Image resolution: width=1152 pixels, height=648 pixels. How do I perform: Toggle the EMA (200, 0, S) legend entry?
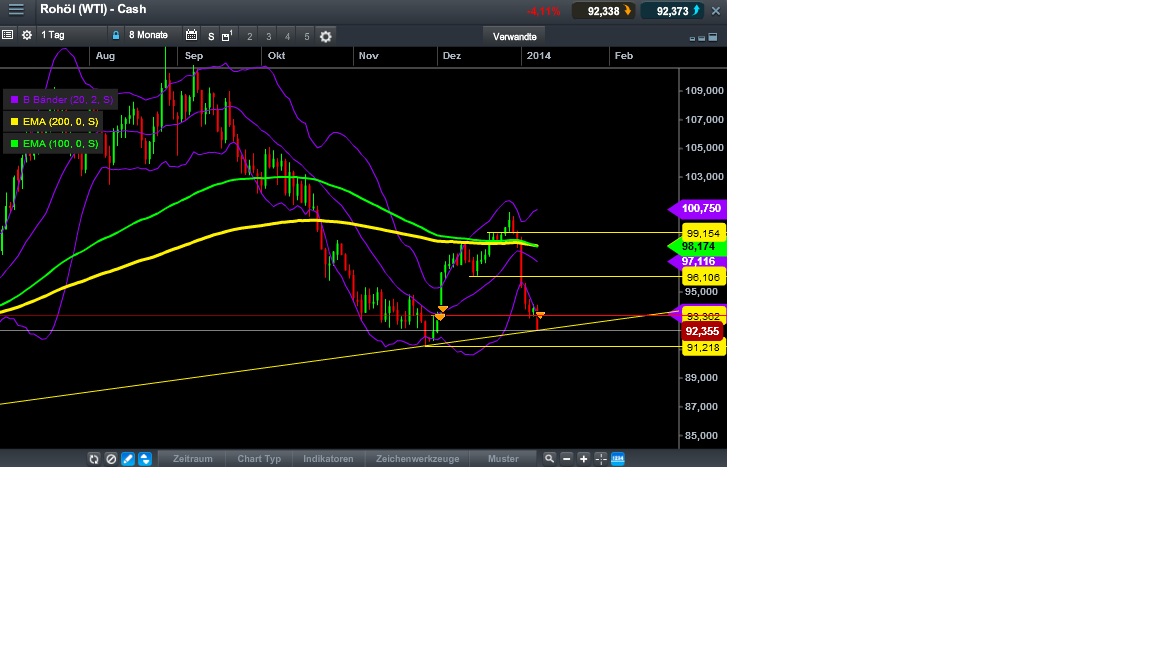[x=55, y=121]
